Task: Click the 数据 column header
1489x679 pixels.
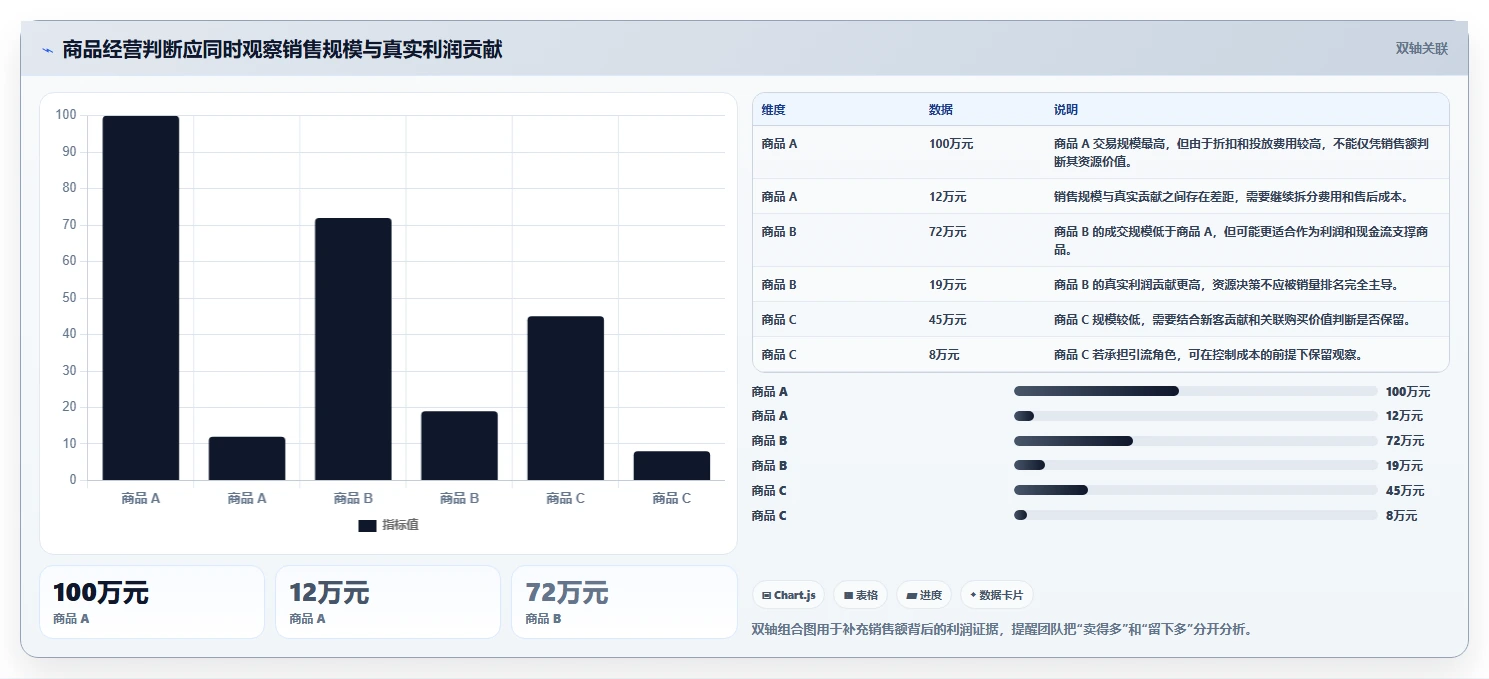Action: click(x=941, y=110)
